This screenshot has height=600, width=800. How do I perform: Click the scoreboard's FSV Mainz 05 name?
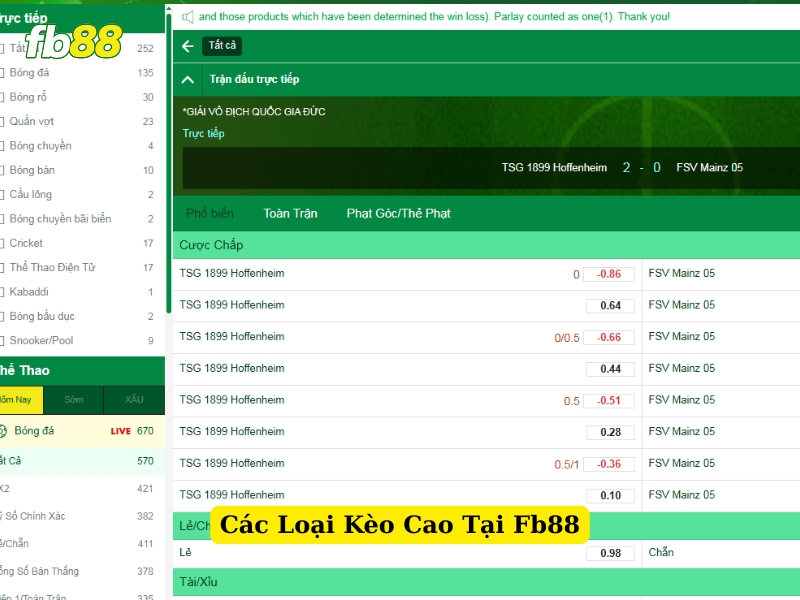point(709,168)
